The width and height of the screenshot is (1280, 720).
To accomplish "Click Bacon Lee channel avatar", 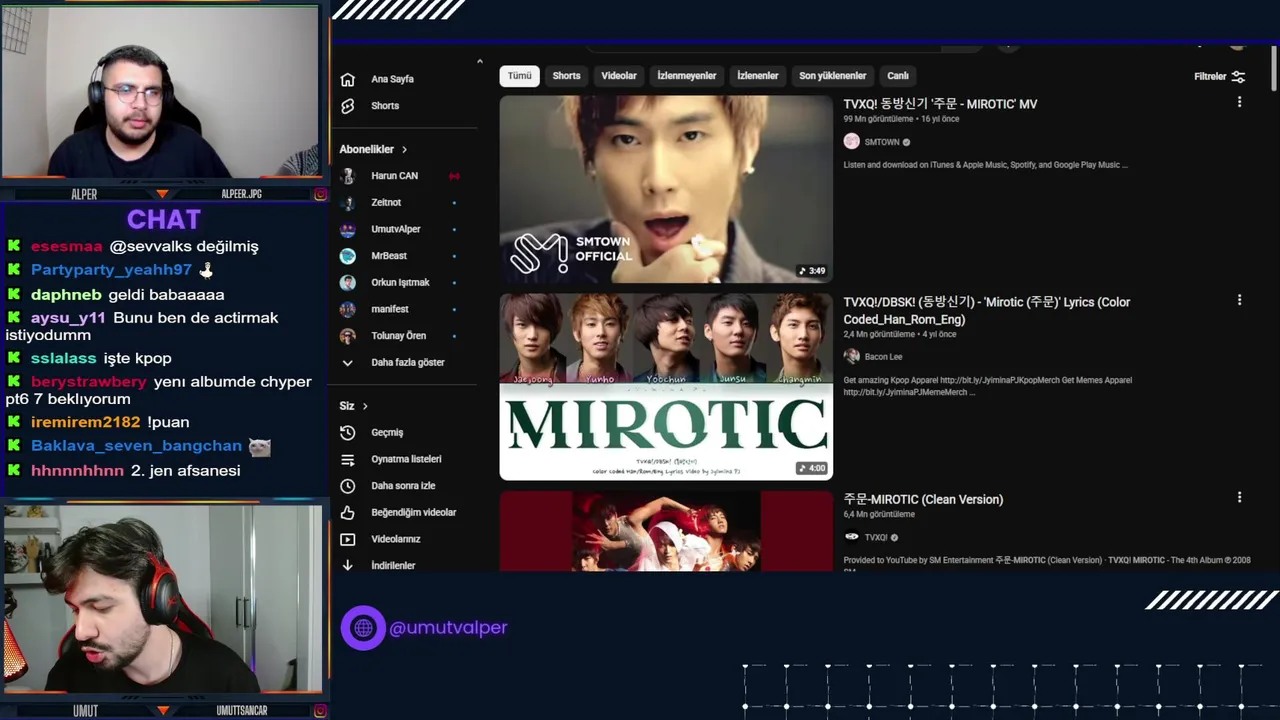I will click(x=851, y=356).
